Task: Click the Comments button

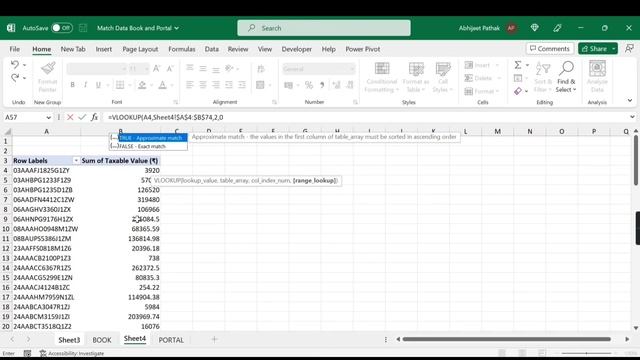Action: coord(550,49)
